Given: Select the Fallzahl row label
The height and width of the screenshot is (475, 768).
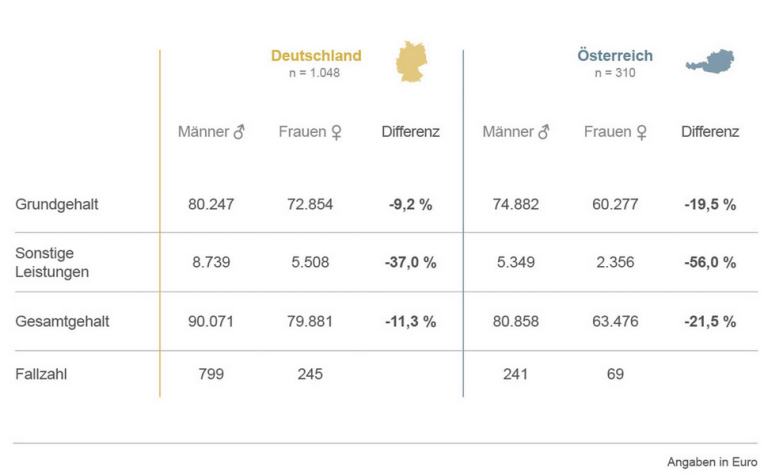Looking at the screenshot, I should [45, 374].
